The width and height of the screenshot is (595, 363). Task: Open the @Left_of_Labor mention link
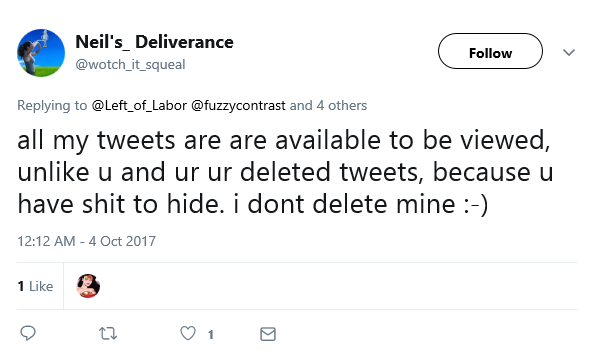[x=139, y=105]
